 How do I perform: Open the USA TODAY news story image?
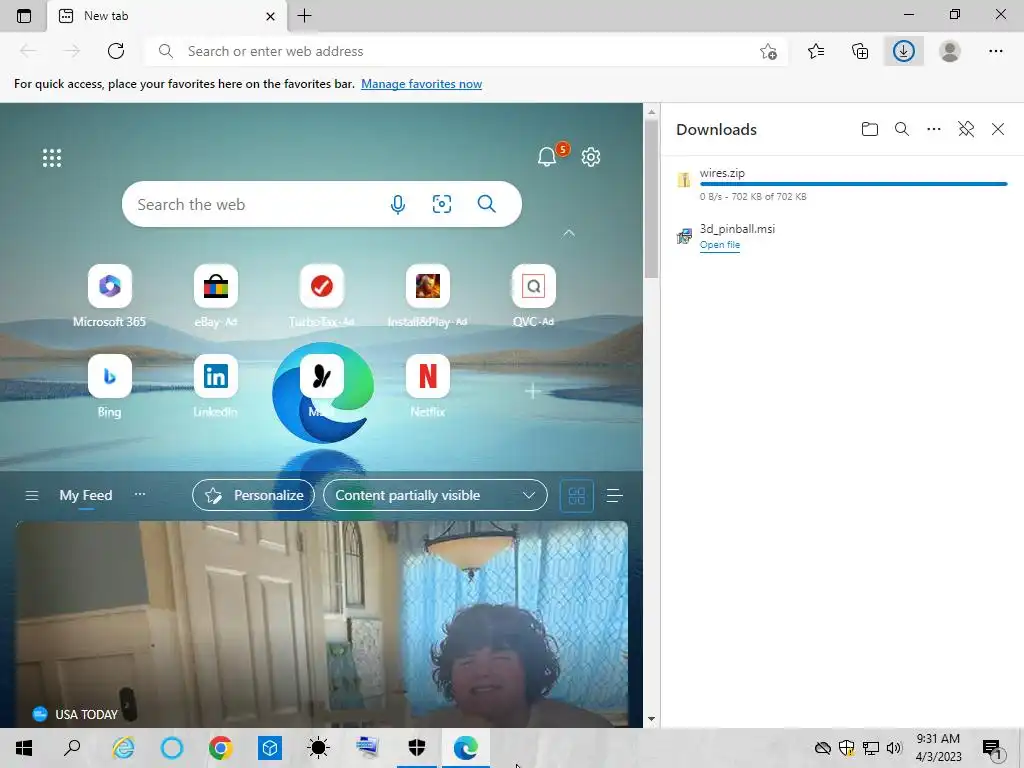pyautogui.click(x=321, y=624)
